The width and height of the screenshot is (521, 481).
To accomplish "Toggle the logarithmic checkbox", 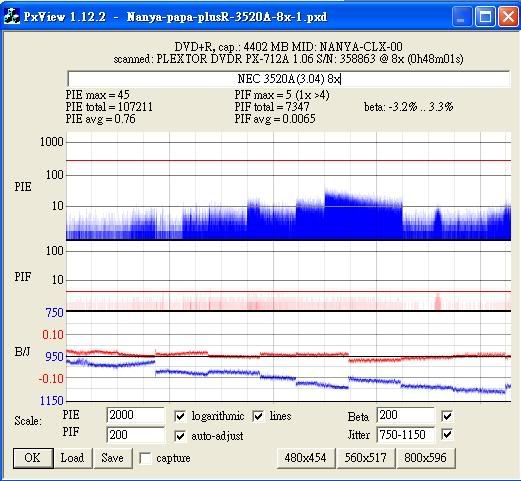I will point(180,416).
